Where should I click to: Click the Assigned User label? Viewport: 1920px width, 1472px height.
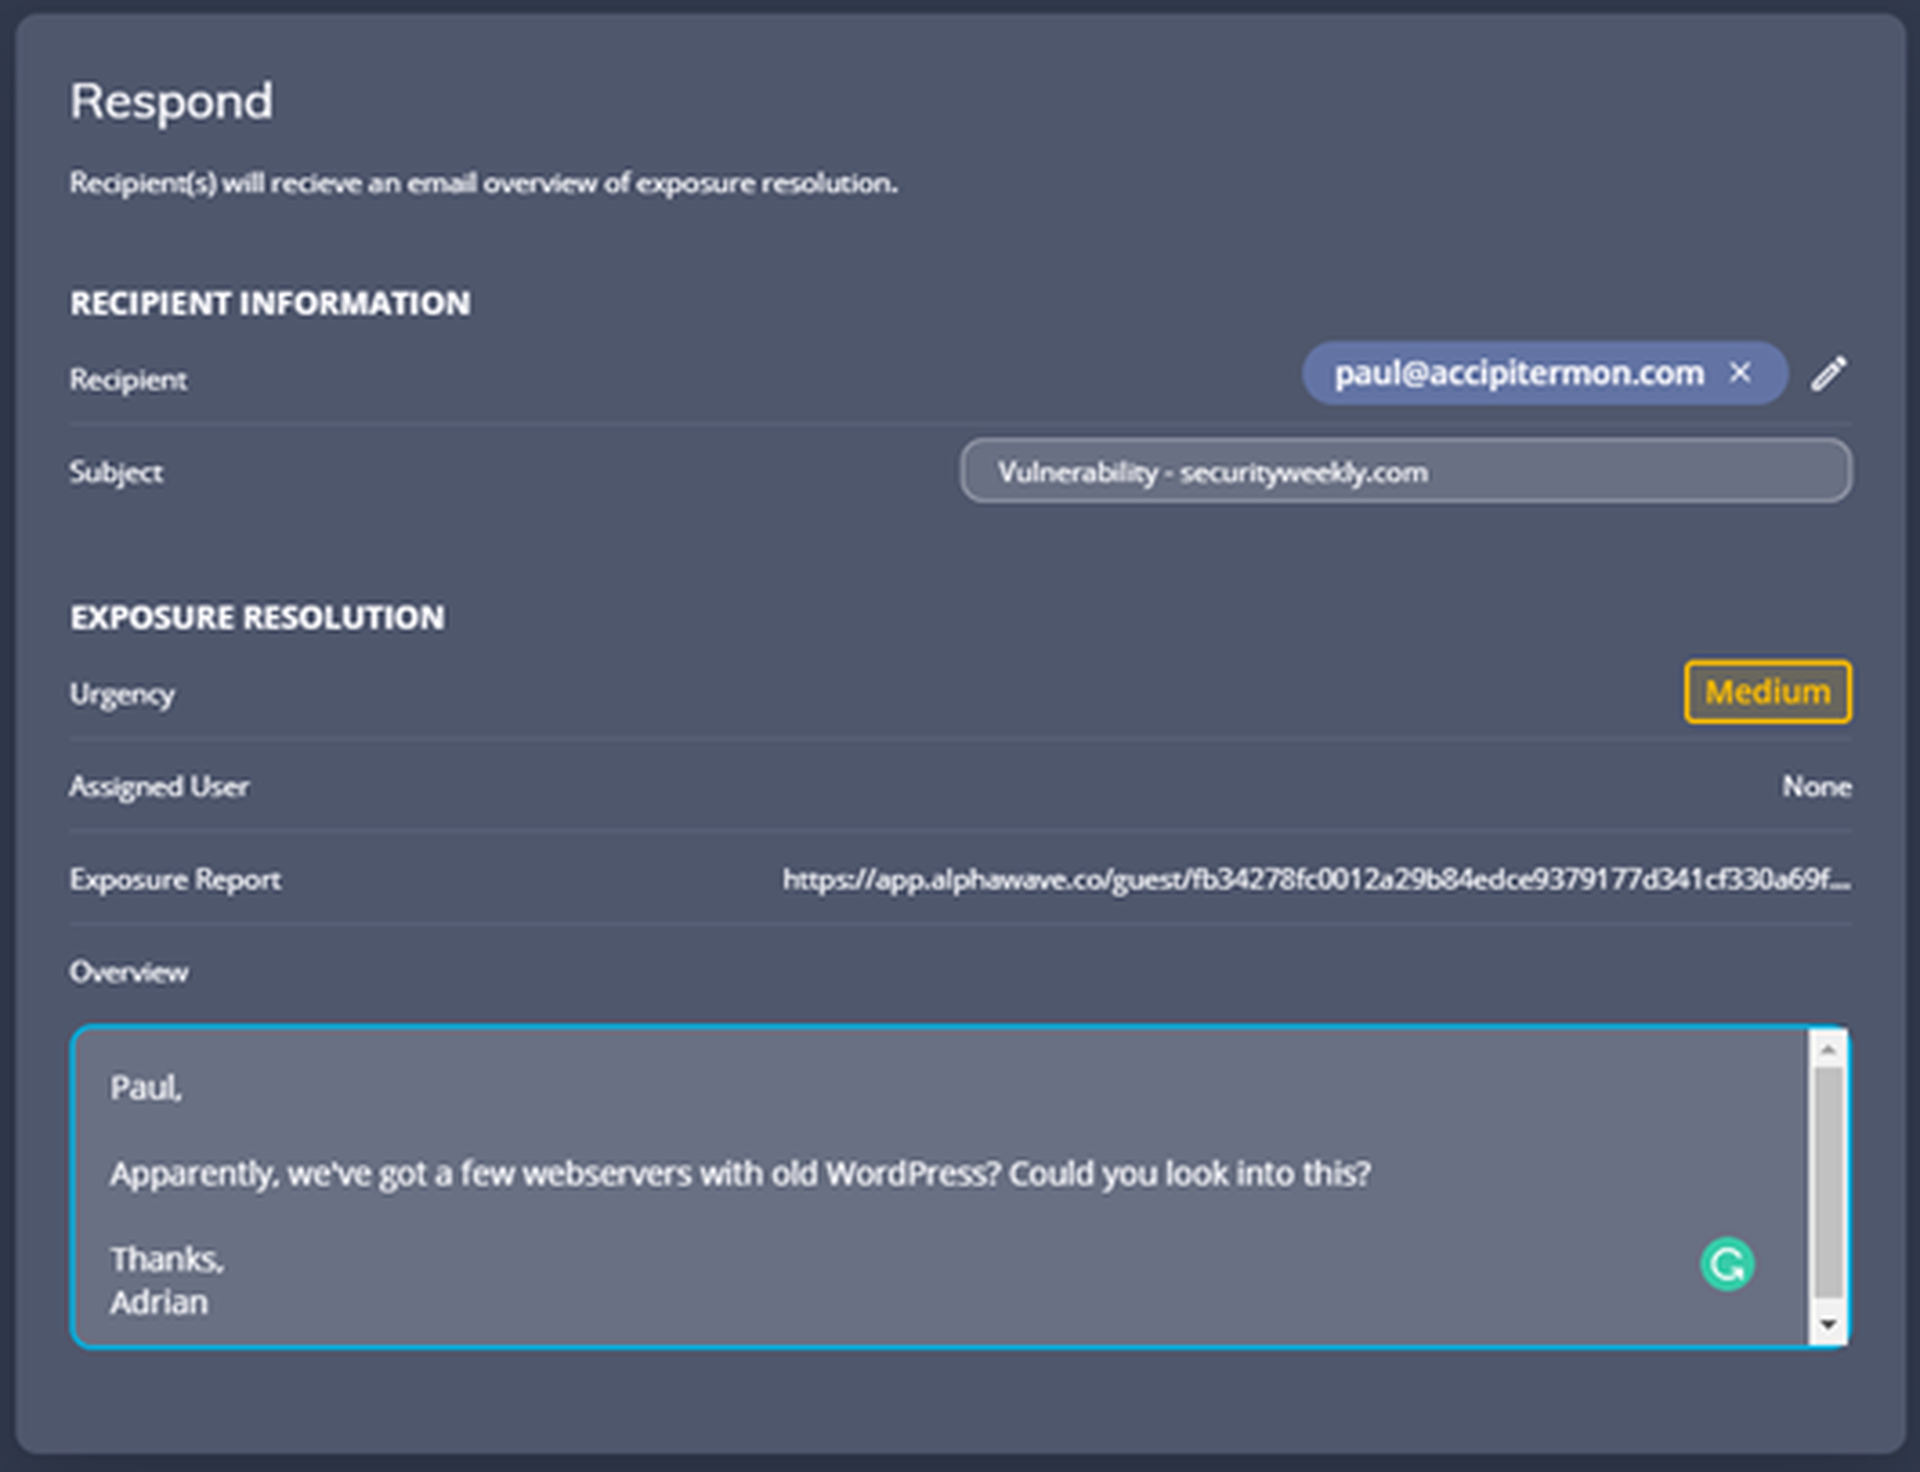pos(159,787)
